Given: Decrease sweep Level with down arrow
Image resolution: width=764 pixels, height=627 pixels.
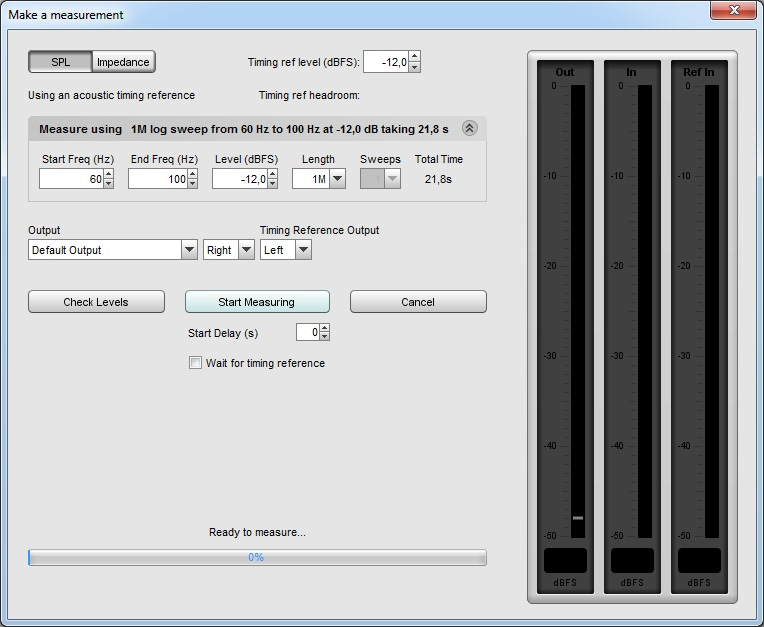Looking at the screenshot, I should click(x=272, y=184).
